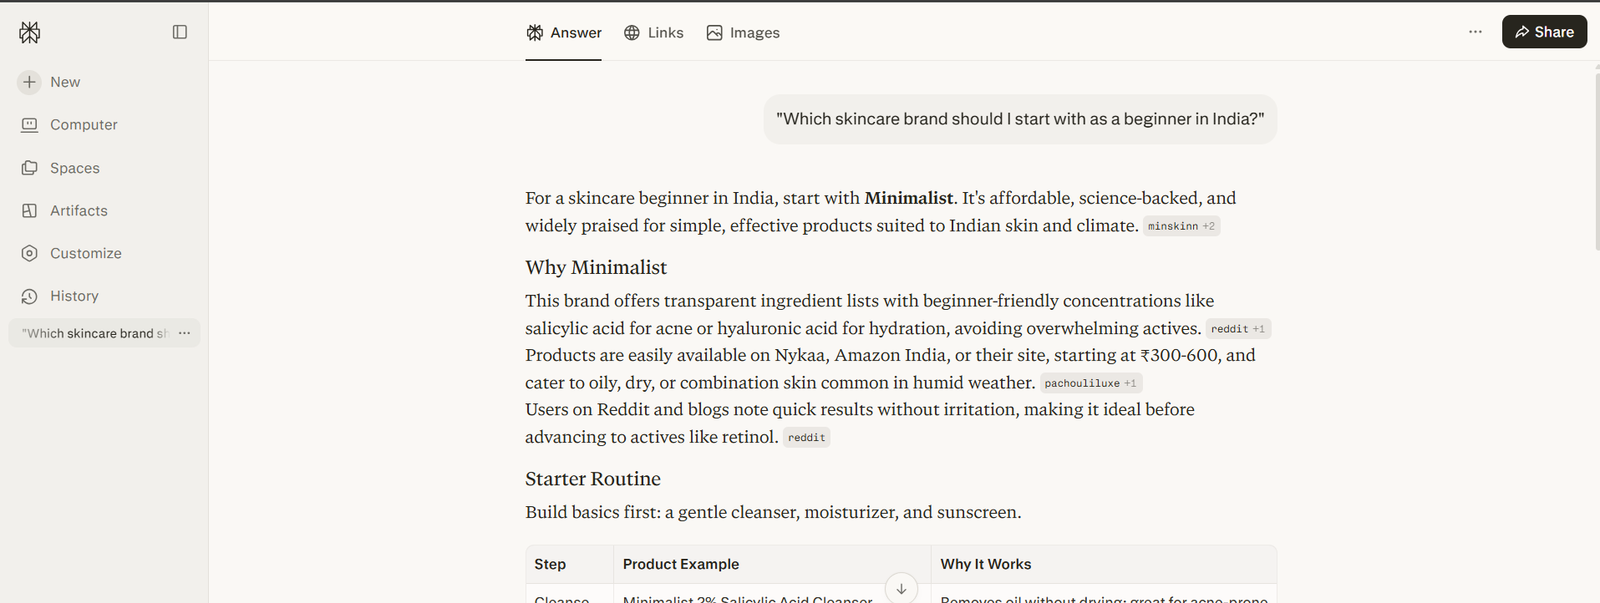Click the Spaces stacked icon

click(x=30, y=168)
